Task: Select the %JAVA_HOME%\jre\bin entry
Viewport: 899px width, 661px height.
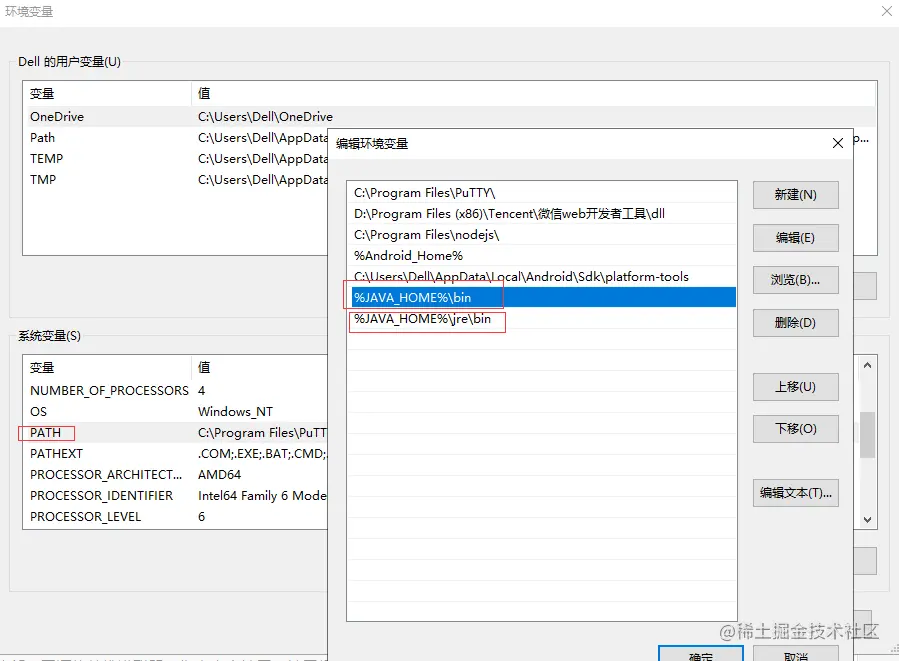Action: click(542, 319)
